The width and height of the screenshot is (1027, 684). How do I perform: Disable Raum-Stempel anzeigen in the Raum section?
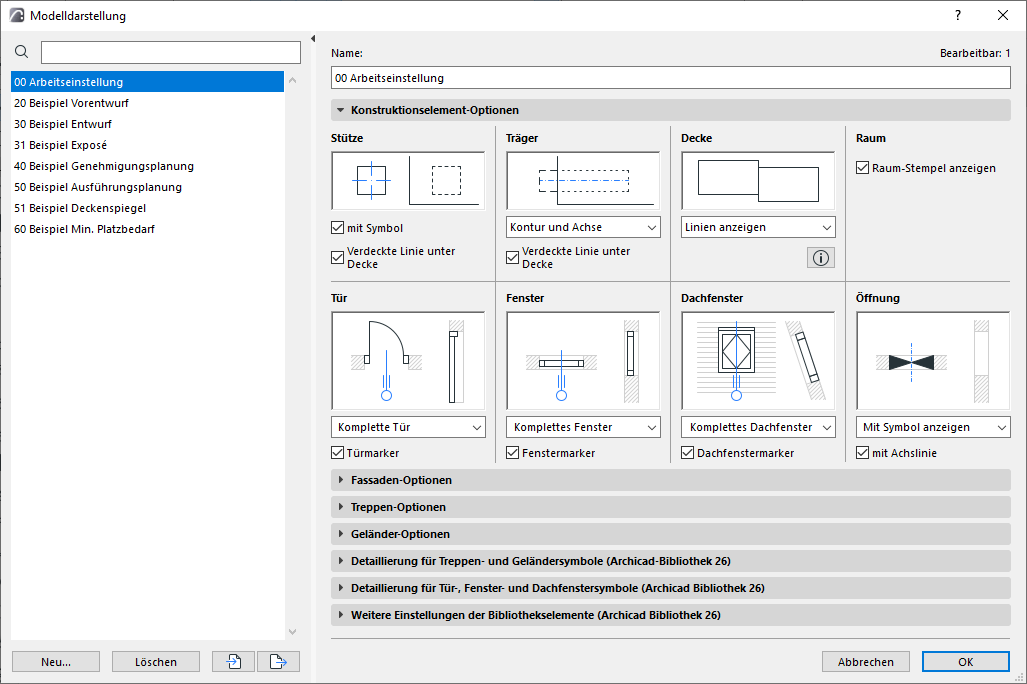(862, 167)
